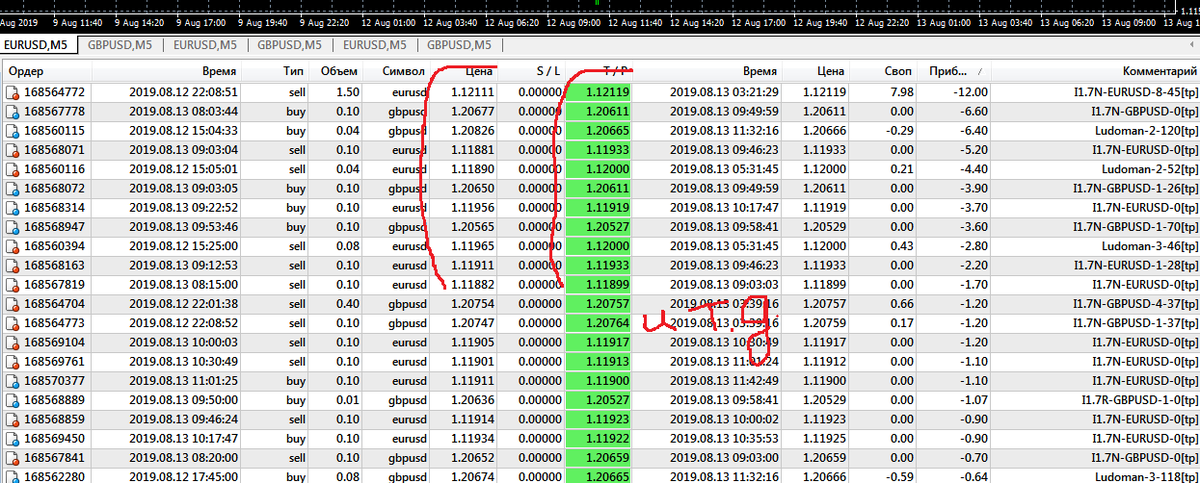
Task: Select comment Ludoman-3-46[tp]
Action: click(1152, 246)
